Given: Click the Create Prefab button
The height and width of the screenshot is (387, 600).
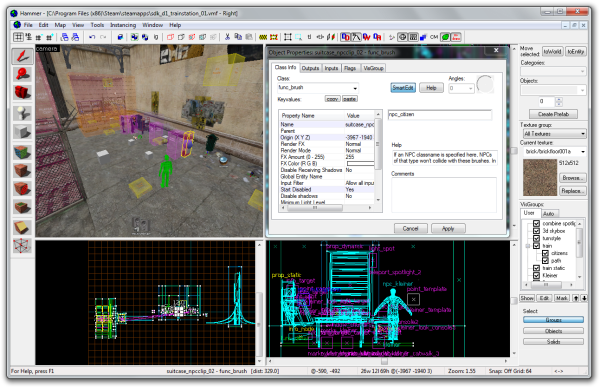Looking at the screenshot, I should [553, 114].
